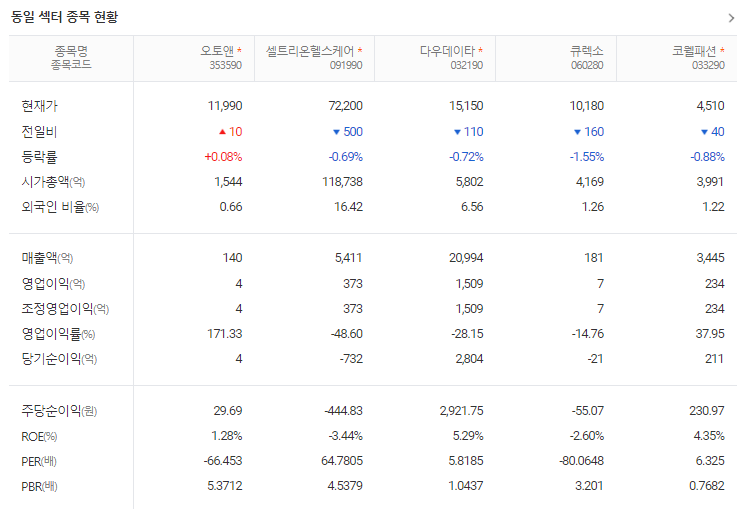The width and height of the screenshot is (743, 509).
Task: Open the 오토앤 stock link
Action: (x=217, y=51)
